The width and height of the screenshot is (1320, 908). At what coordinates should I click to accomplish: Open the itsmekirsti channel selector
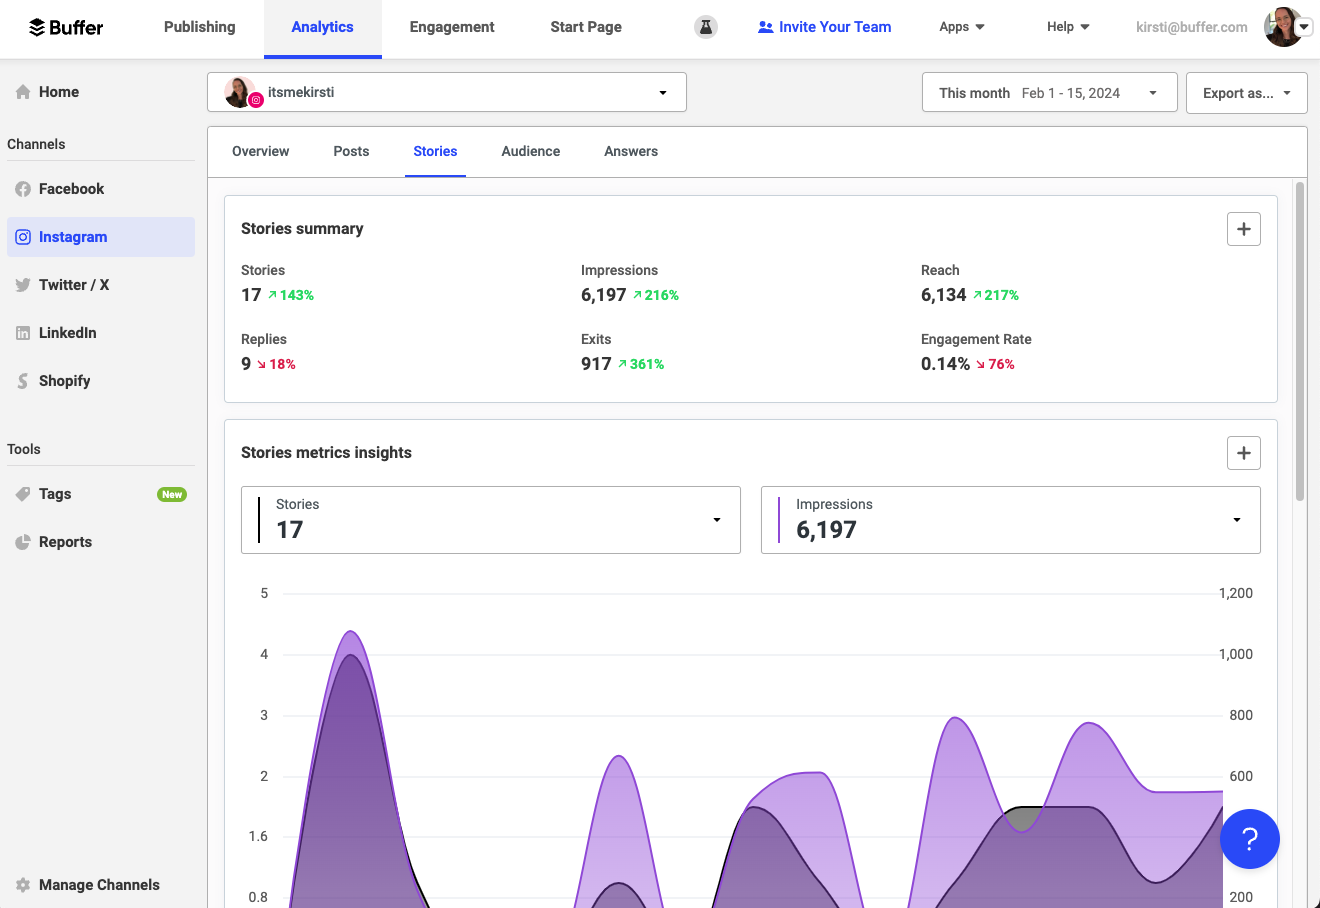click(446, 92)
